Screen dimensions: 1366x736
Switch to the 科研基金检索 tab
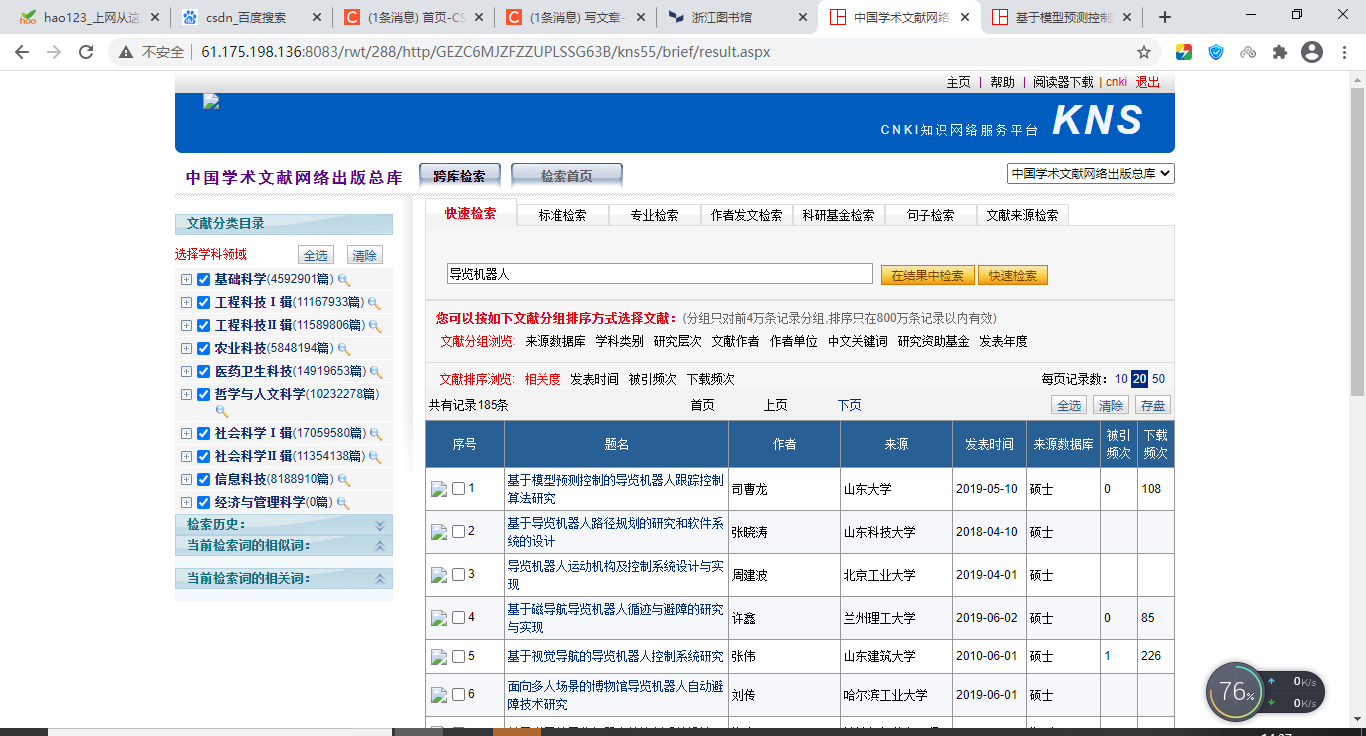click(x=838, y=215)
